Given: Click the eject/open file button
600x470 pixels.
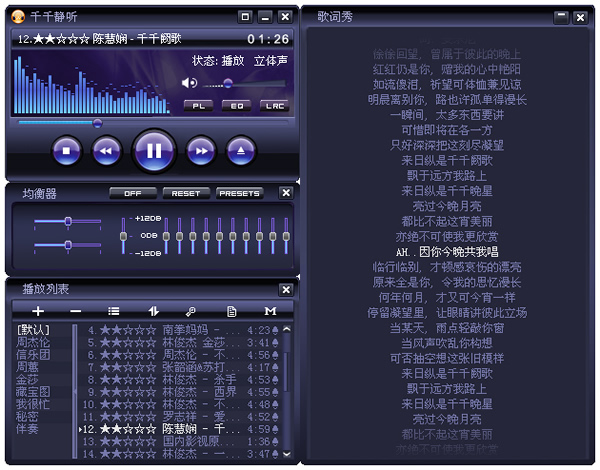Looking at the screenshot, I should tap(241, 151).
